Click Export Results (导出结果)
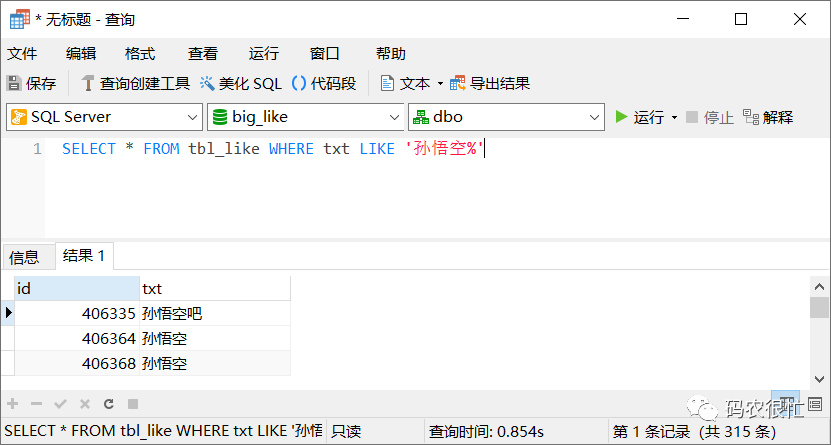The width and height of the screenshot is (831, 445). pyautogui.click(x=490, y=83)
